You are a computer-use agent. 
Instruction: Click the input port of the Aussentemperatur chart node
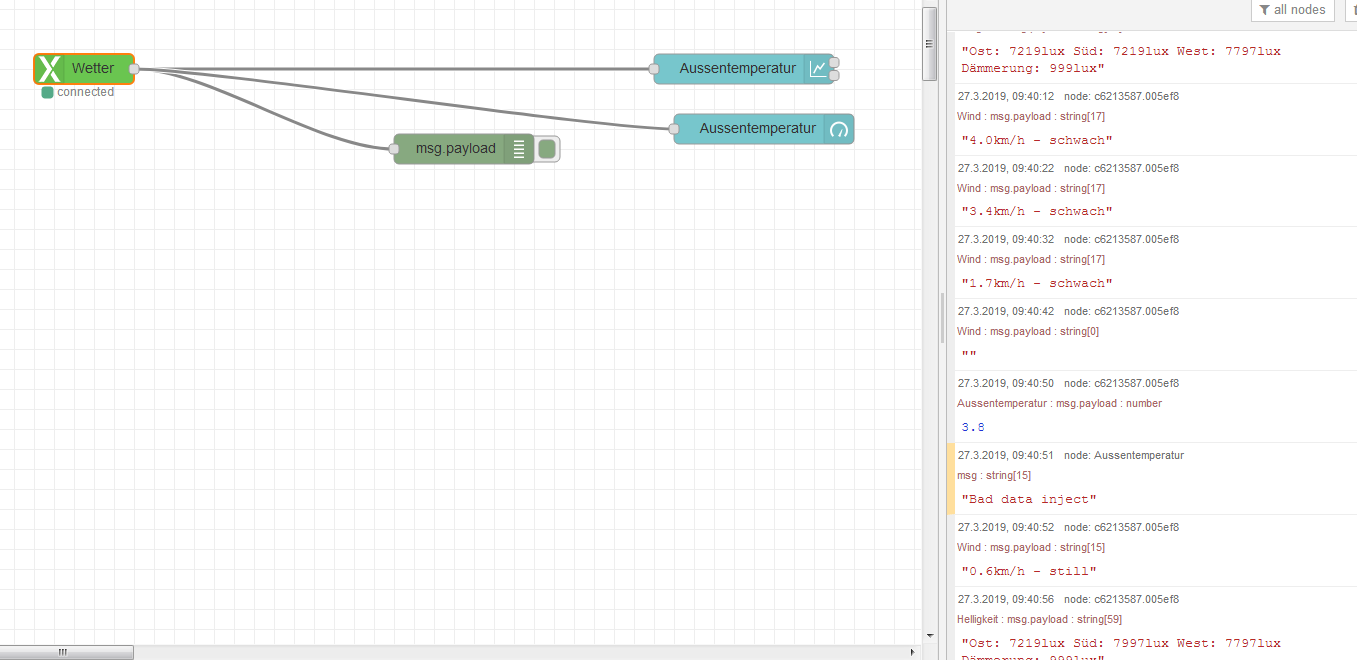[x=654, y=69]
